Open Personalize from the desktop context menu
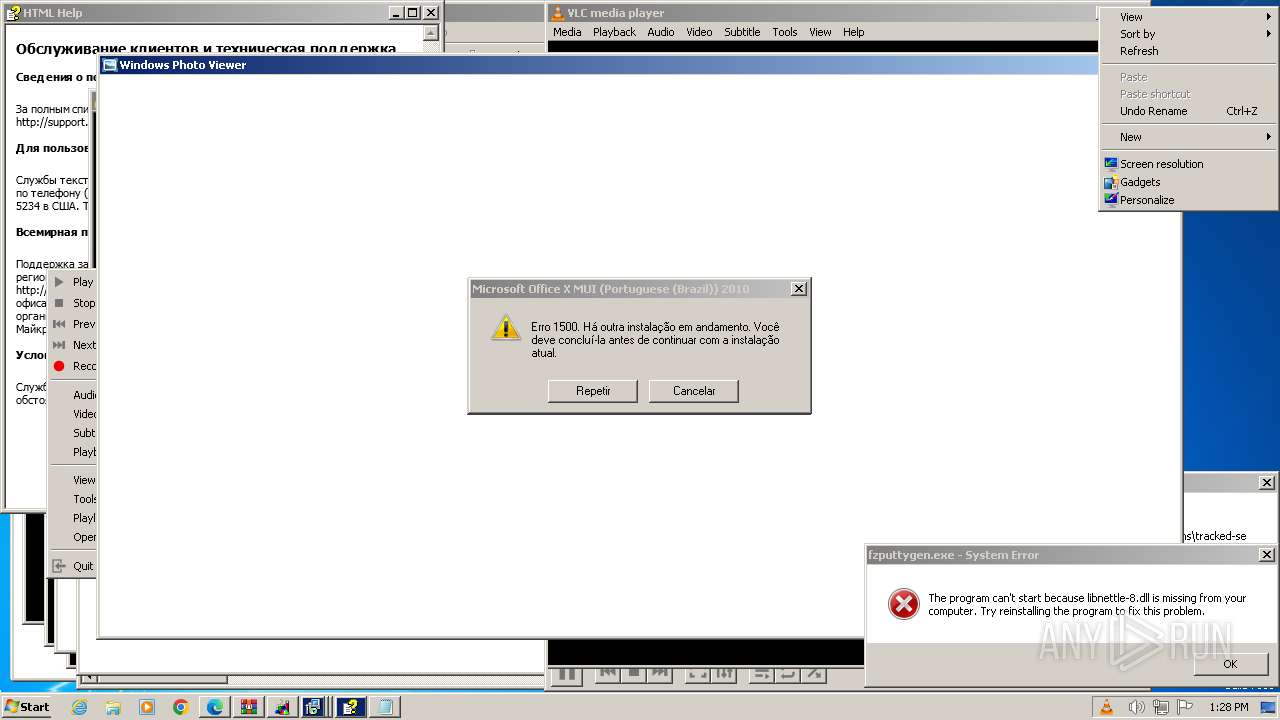1280x720 pixels. (1188, 200)
